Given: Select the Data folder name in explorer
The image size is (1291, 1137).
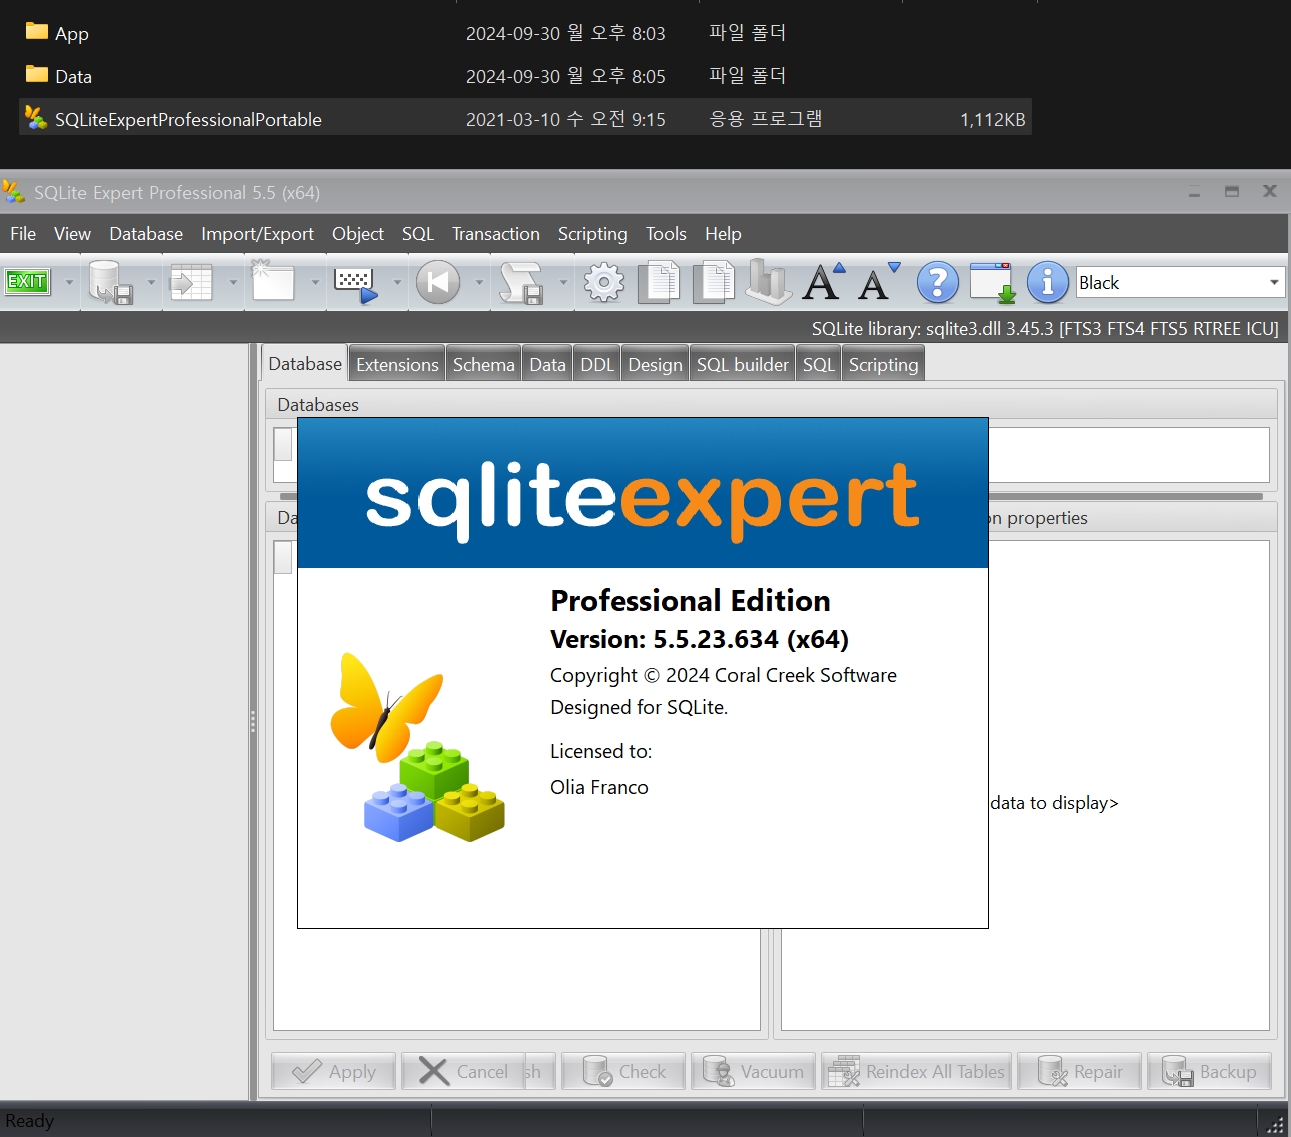Looking at the screenshot, I should point(73,76).
